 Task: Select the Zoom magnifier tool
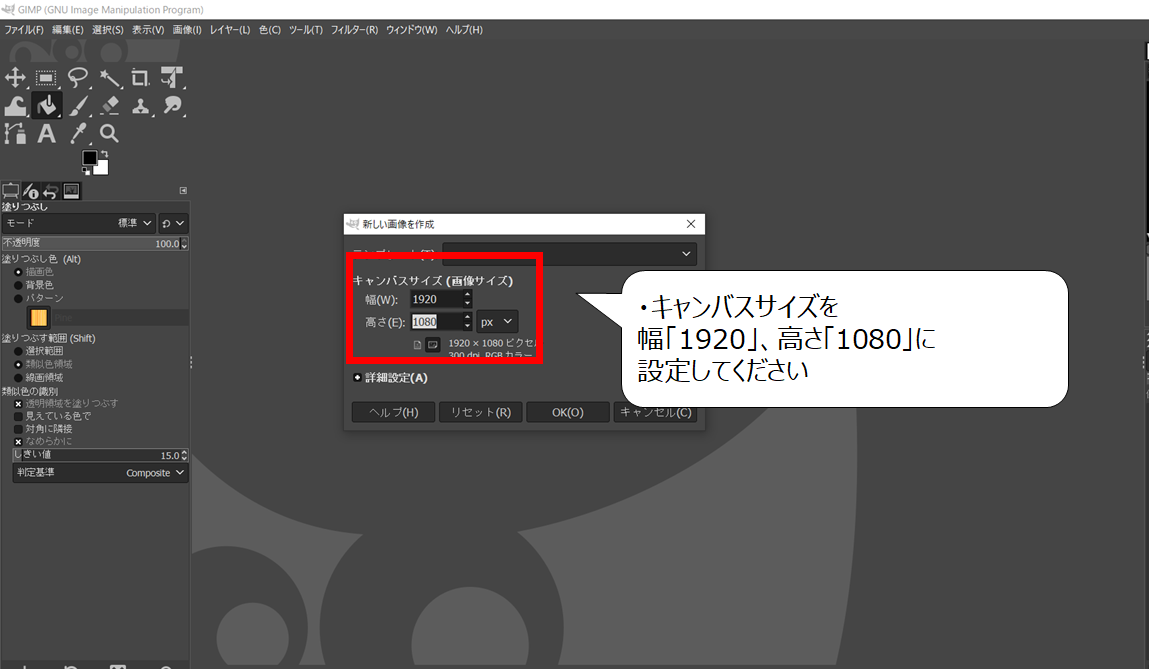pos(110,133)
